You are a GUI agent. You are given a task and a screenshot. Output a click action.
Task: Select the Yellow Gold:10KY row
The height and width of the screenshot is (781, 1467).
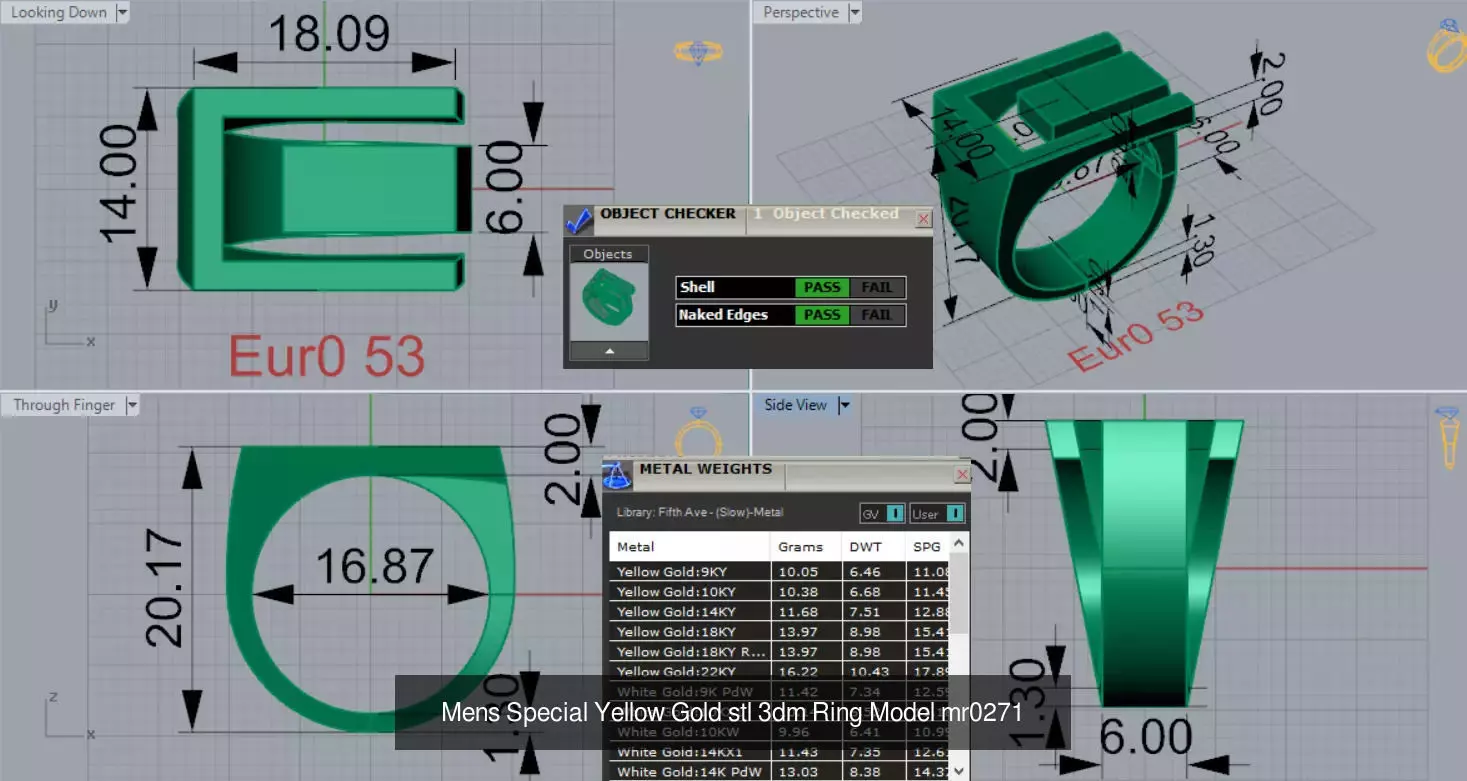click(779, 592)
